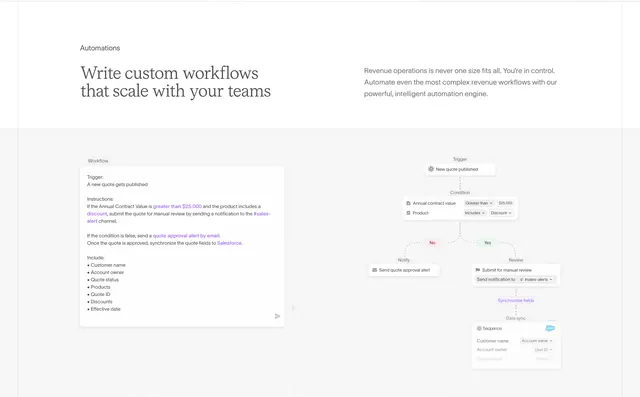Open the #sales-alerts channel dropdown
Viewport: 640px width, 397px height.
click(x=536, y=279)
